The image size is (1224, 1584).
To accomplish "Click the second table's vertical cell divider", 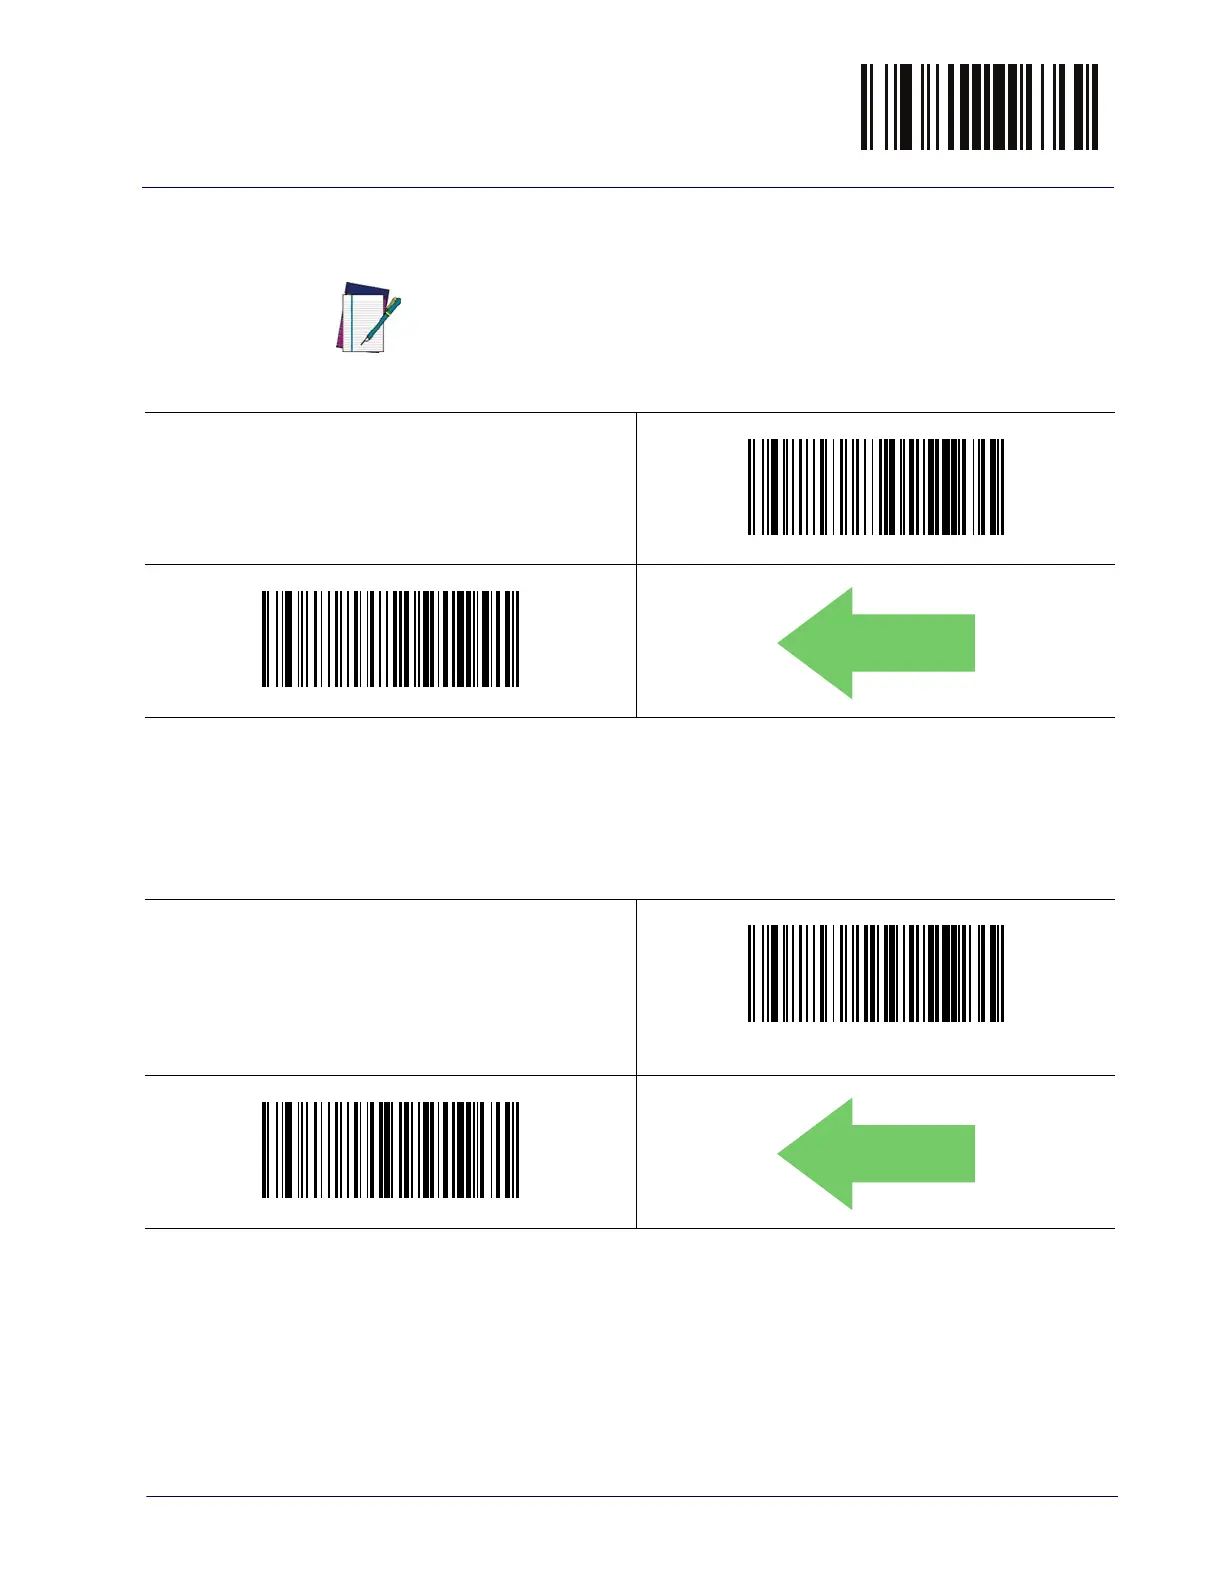I will (636, 1063).
